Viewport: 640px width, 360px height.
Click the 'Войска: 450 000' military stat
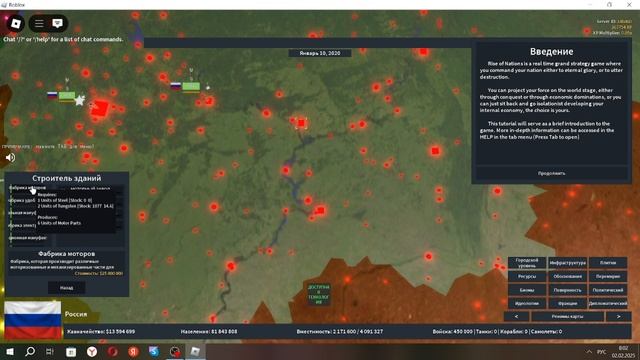(452, 331)
